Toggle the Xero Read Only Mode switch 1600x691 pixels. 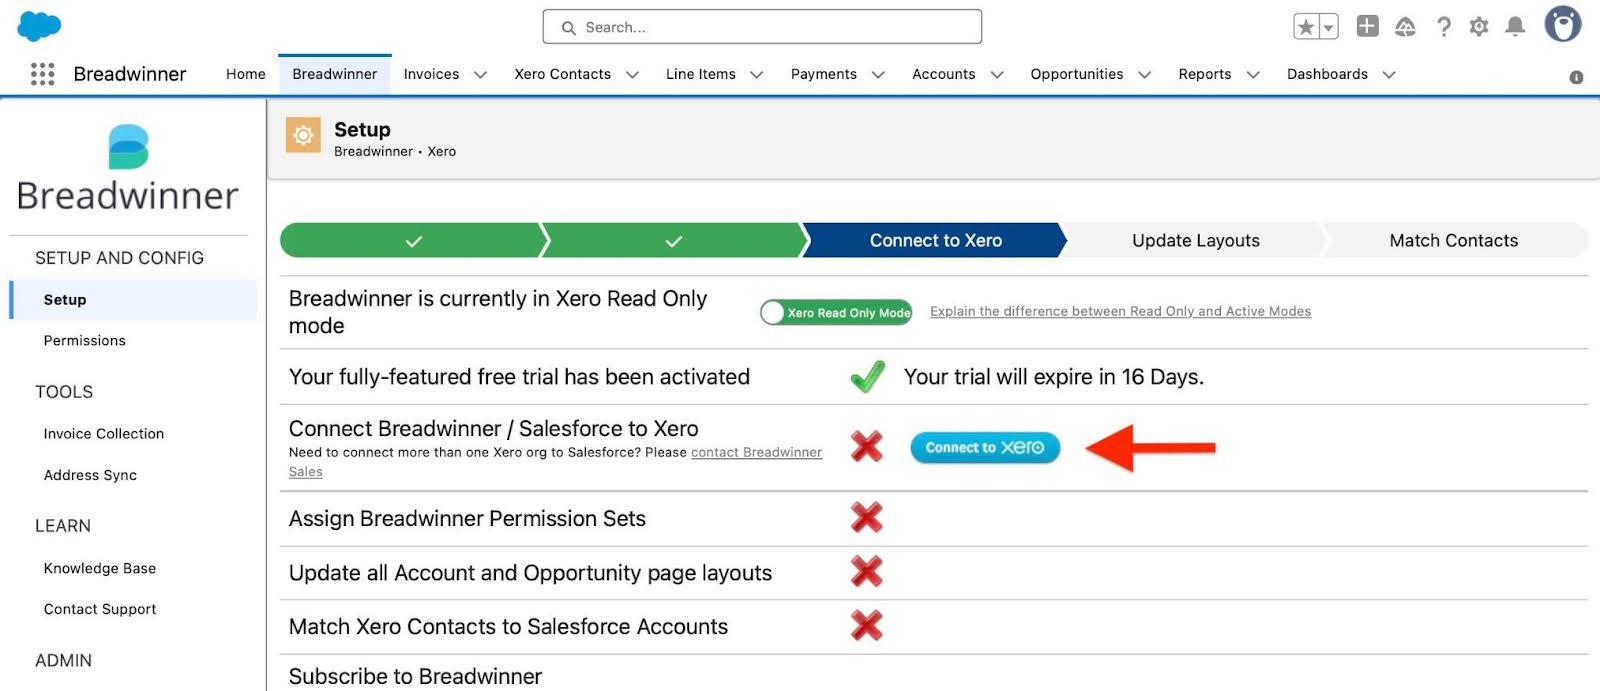coord(836,312)
